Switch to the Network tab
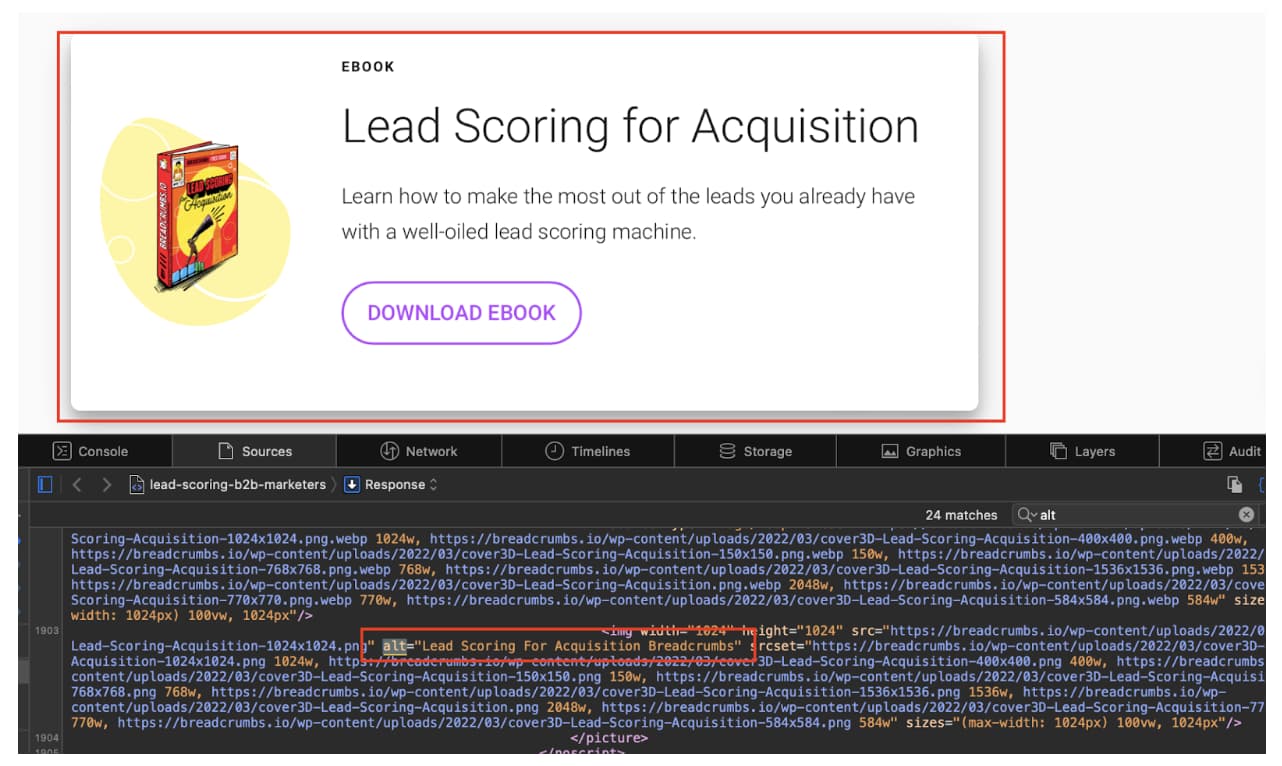Screen dimensions: 1282x766 point(418,451)
